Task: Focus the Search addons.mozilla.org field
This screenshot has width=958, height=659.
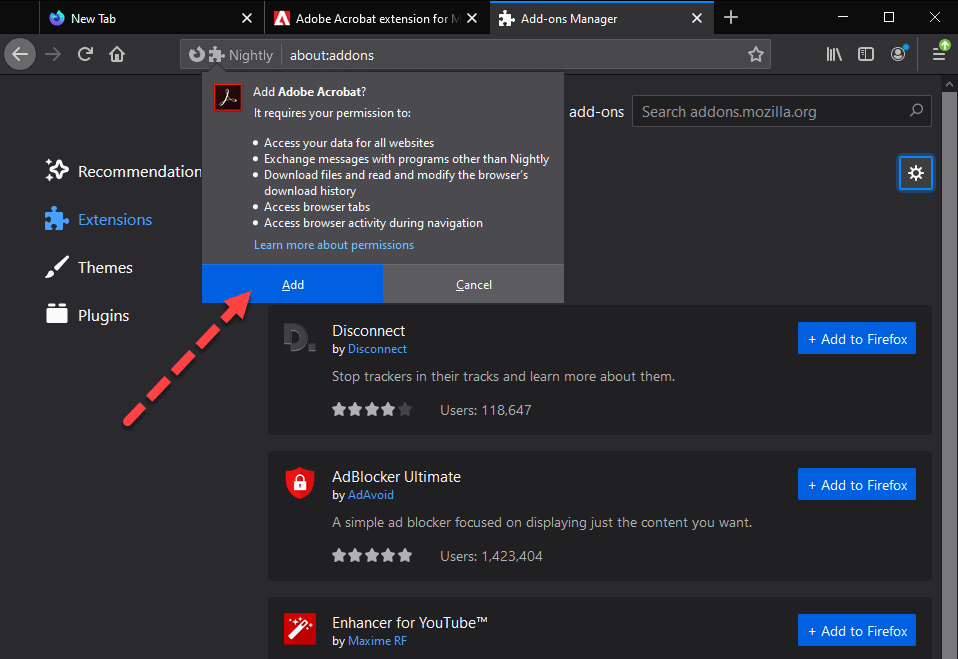Action: point(781,111)
